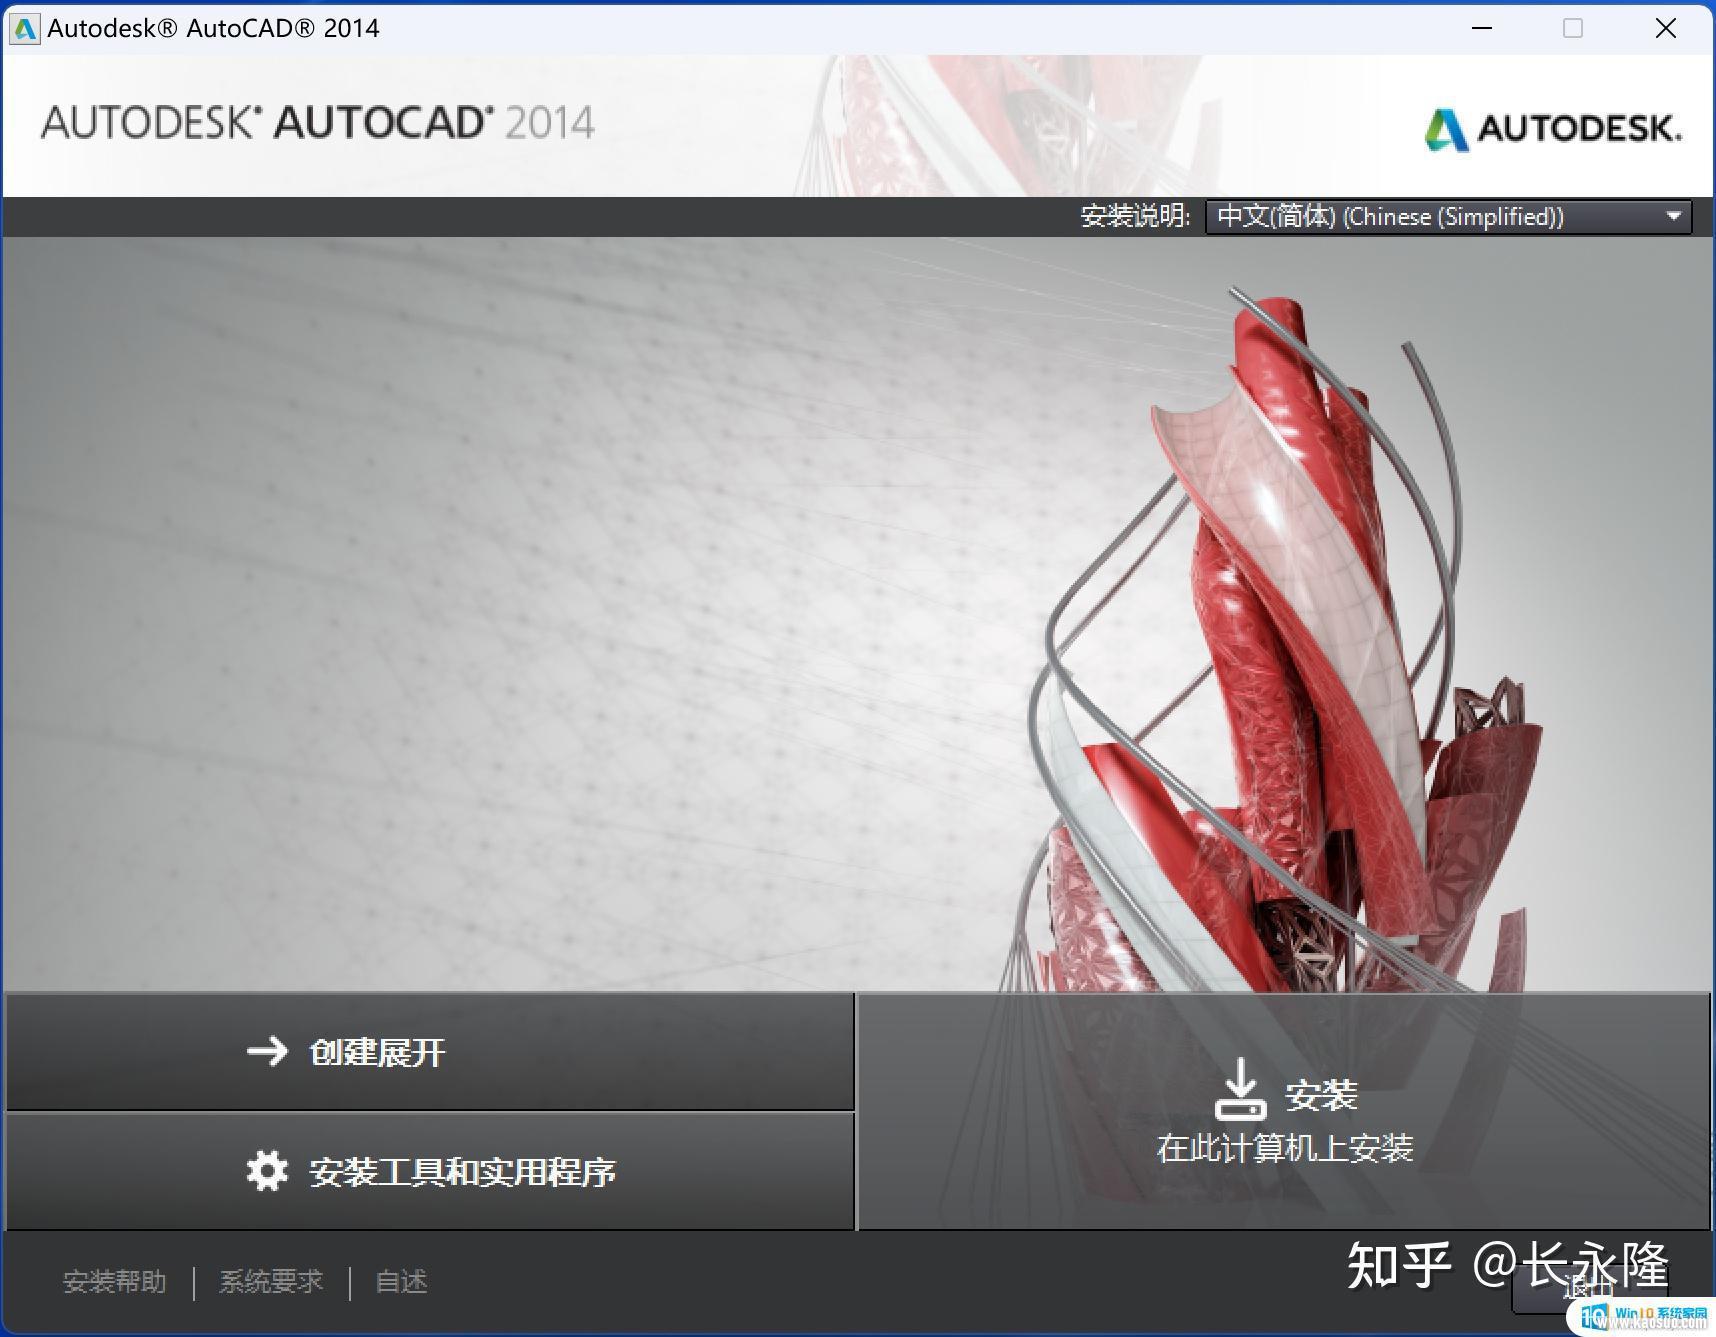Click the 退出 exit button
1716x1337 pixels.
point(1588,1287)
